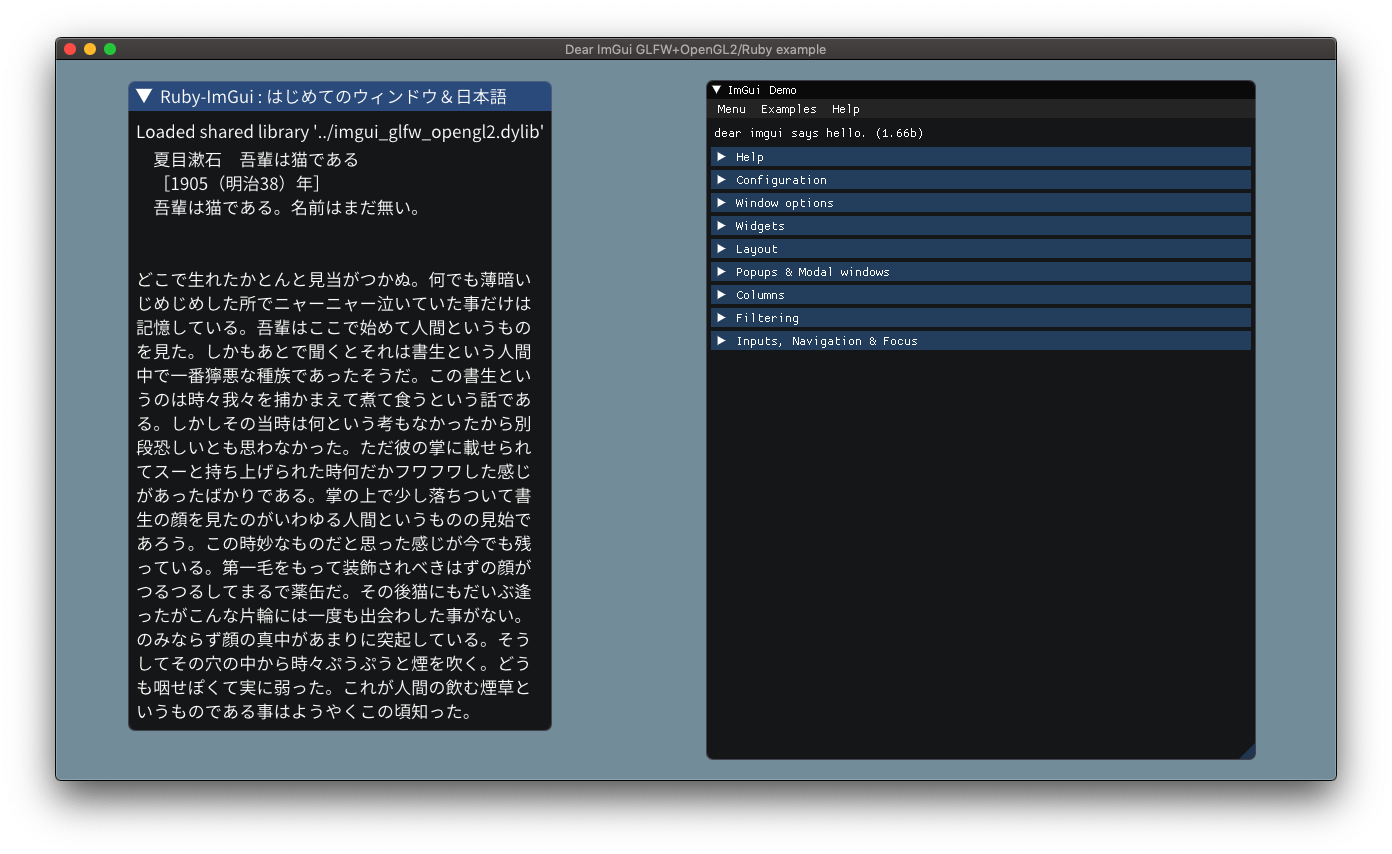This screenshot has width=1392, height=854.
Task: Click the ImGui Demo window title bar
Action: (981, 90)
